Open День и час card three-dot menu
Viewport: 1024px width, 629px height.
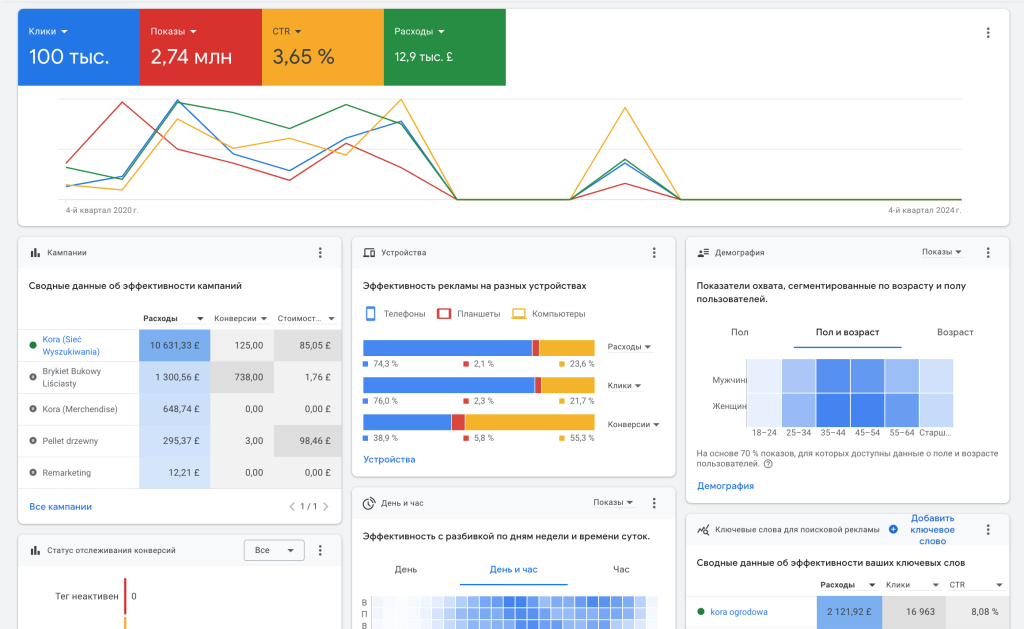pos(654,503)
